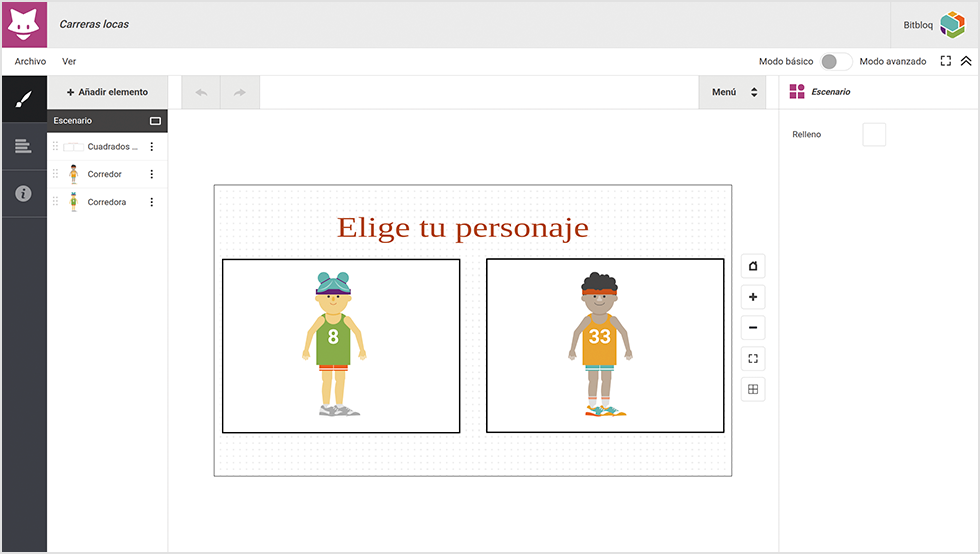This screenshot has width=980, height=554.
Task: Open the Ver menu
Action: click(x=69, y=61)
